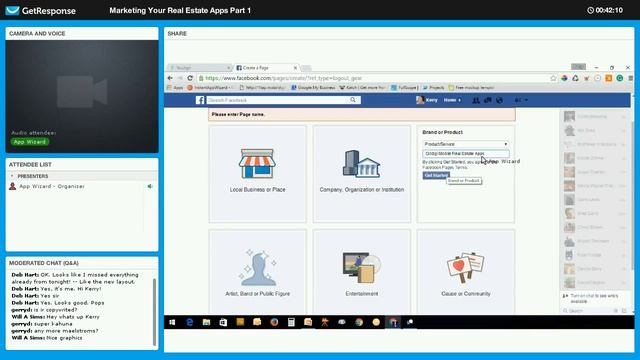This screenshot has width=640, height=360.
Task: Choose the Cause or Community category
Action: coord(466,271)
